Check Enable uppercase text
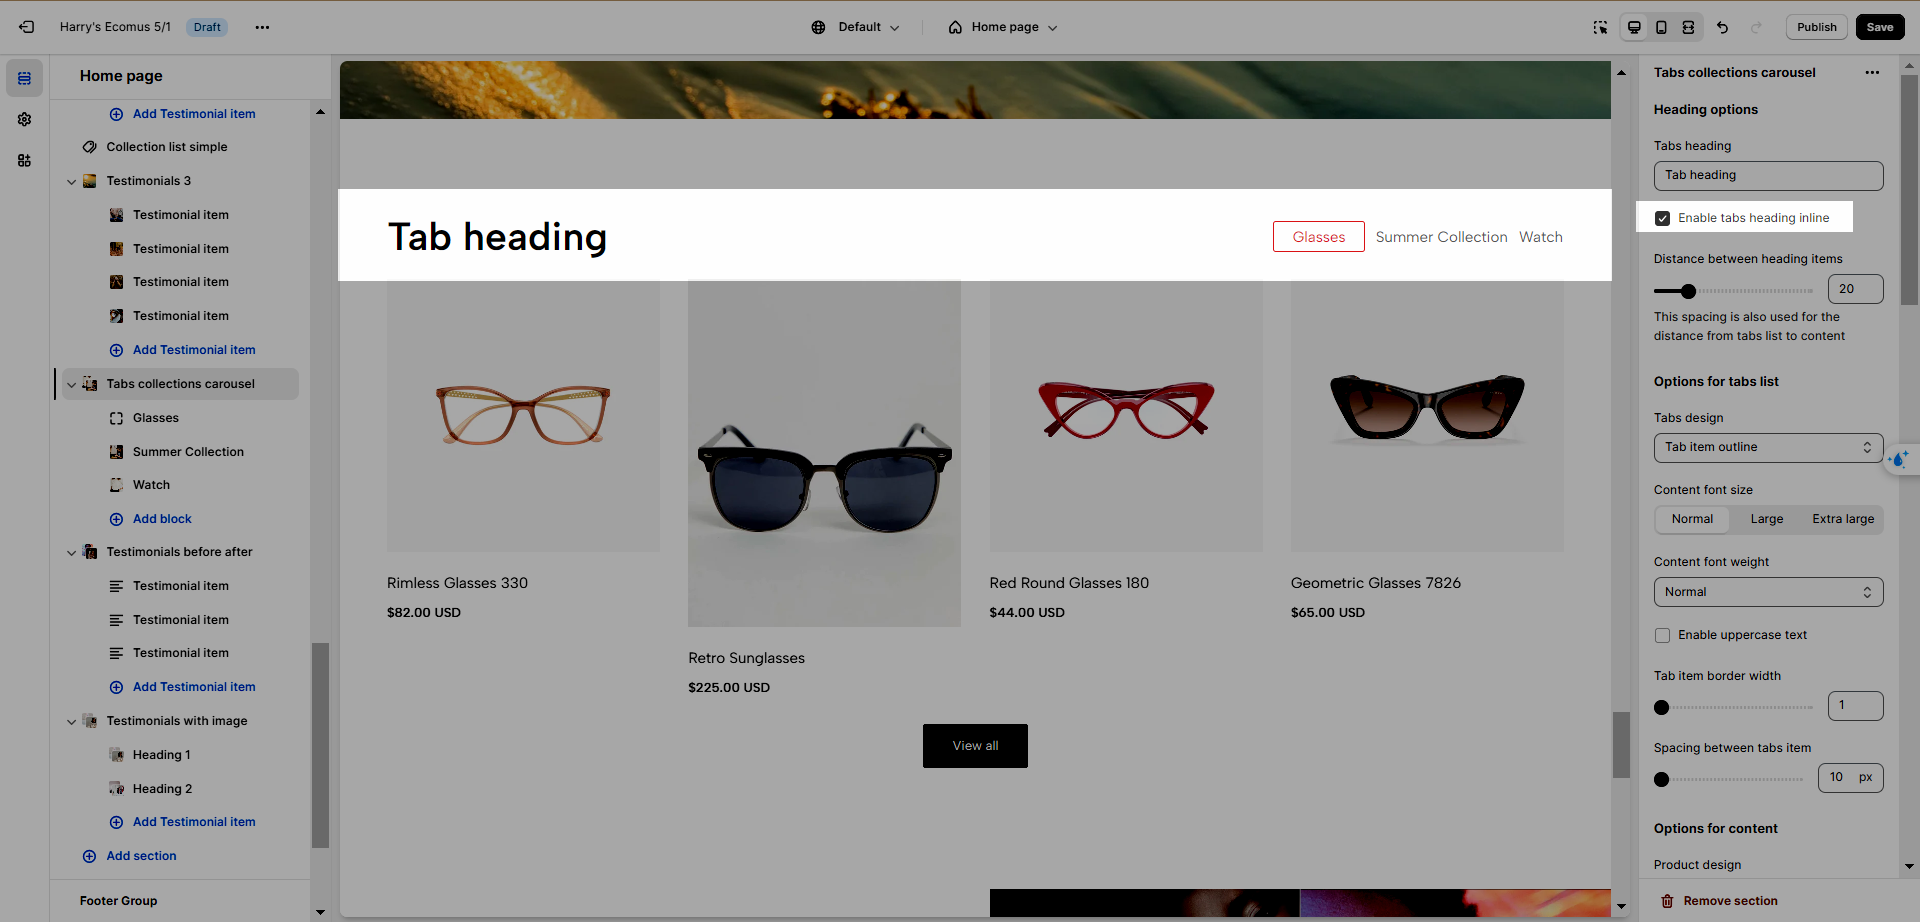 [x=1662, y=635]
